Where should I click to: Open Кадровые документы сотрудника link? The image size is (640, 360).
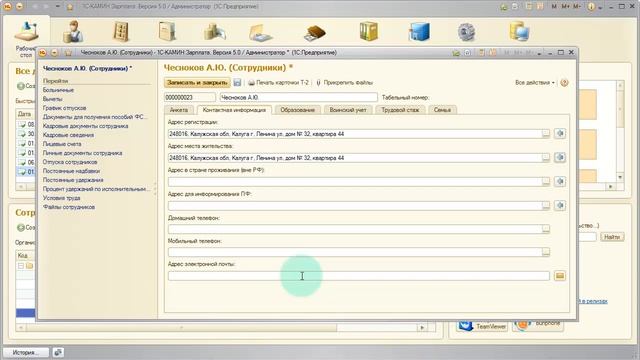tap(85, 126)
